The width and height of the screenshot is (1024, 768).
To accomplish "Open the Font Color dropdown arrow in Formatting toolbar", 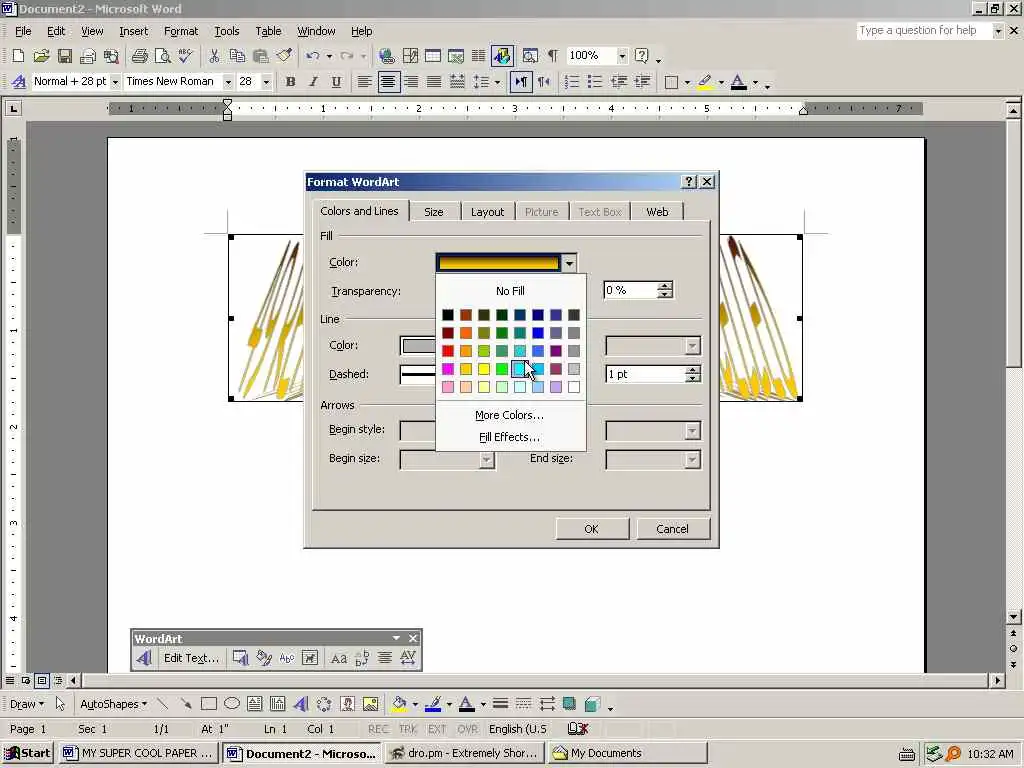I will [x=756, y=82].
